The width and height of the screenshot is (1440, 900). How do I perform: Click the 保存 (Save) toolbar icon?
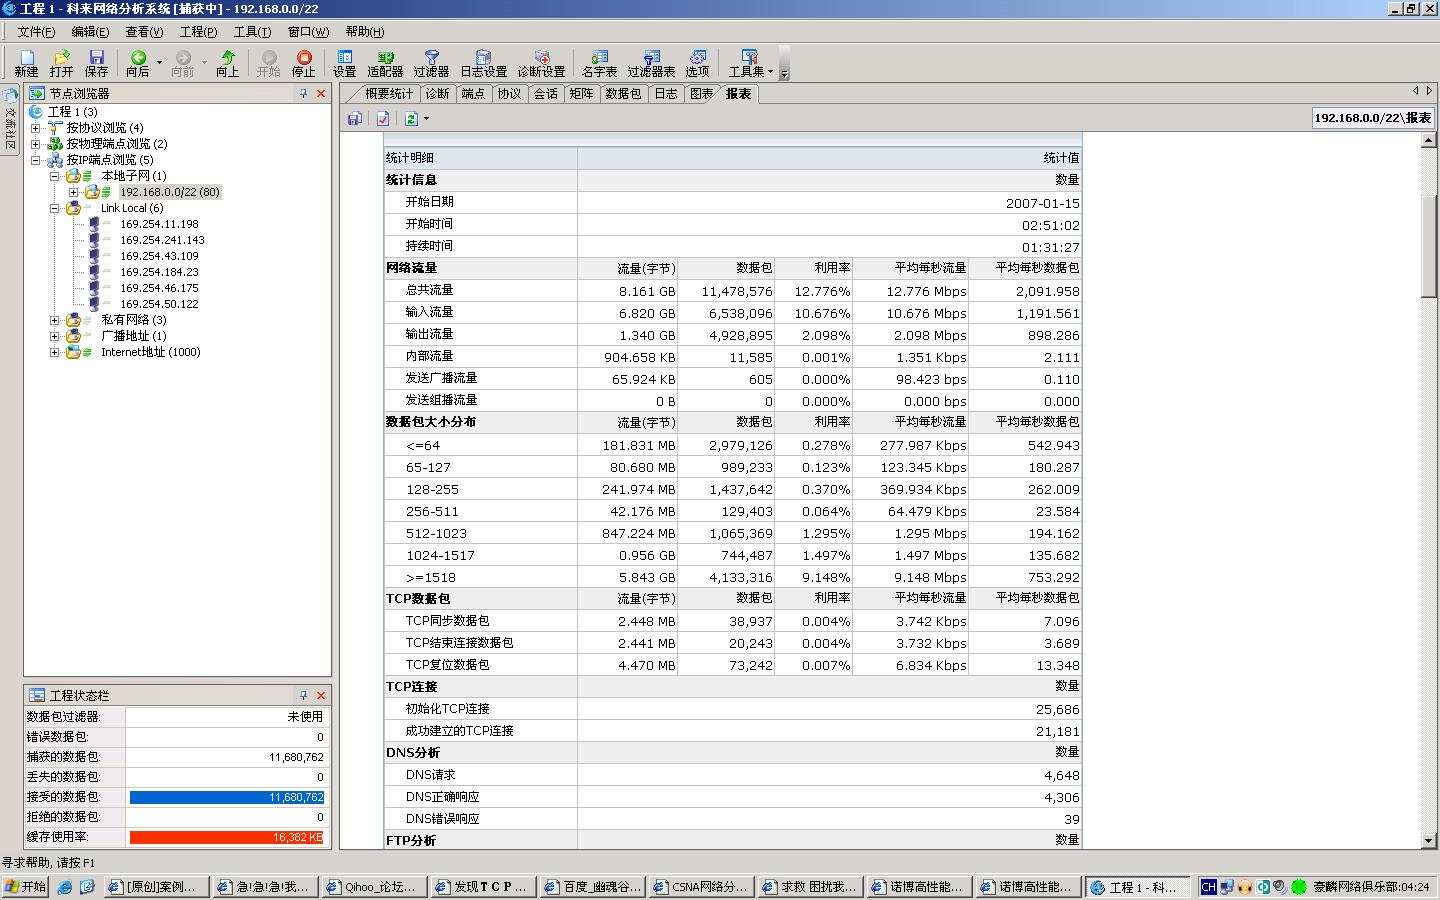pos(96,64)
